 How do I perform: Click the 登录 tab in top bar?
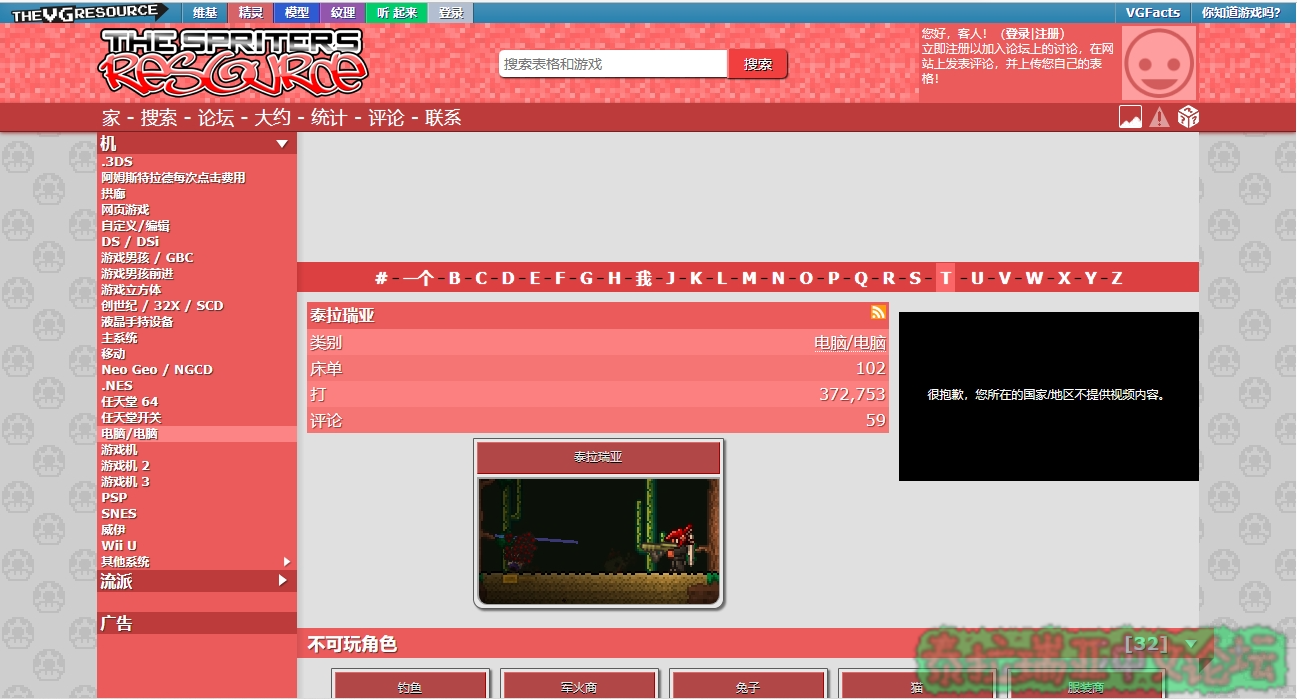click(x=452, y=13)
